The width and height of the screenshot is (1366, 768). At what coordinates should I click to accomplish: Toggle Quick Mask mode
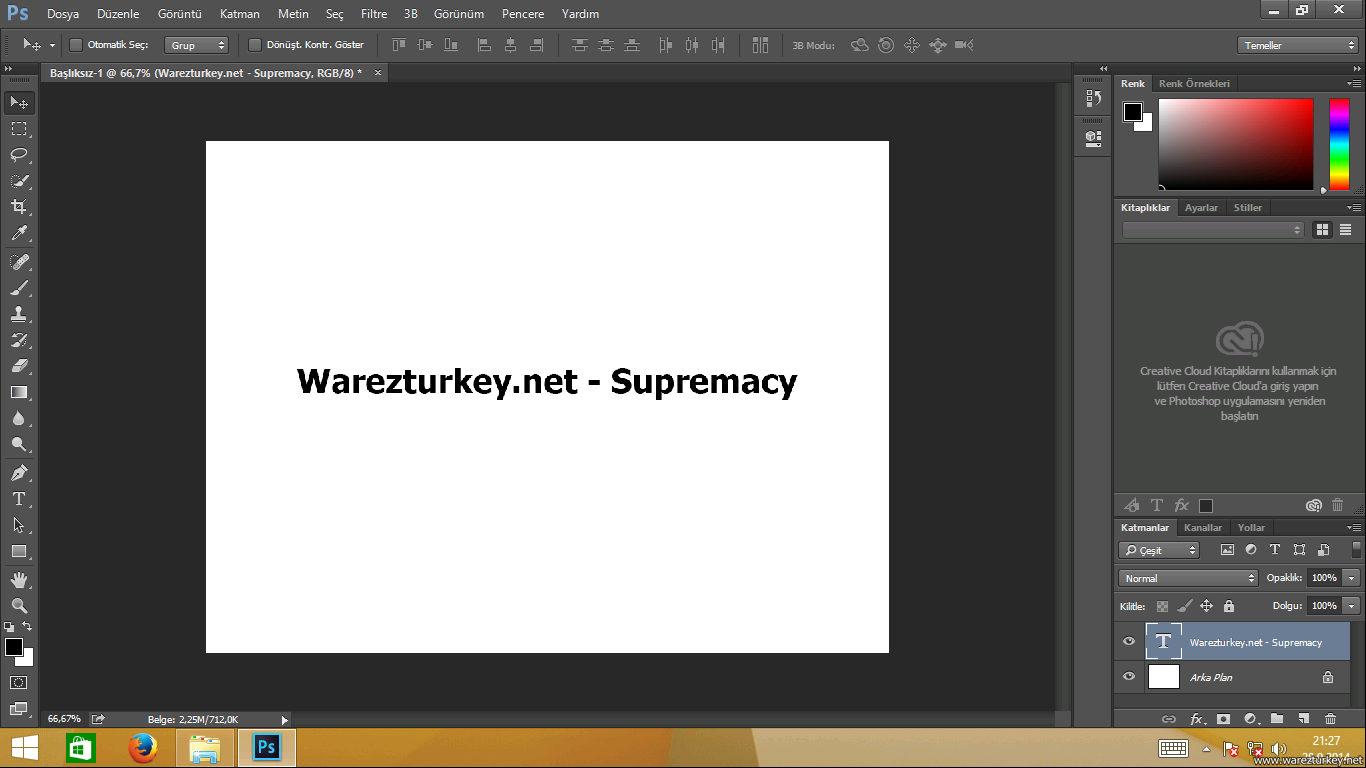[19, 682]
